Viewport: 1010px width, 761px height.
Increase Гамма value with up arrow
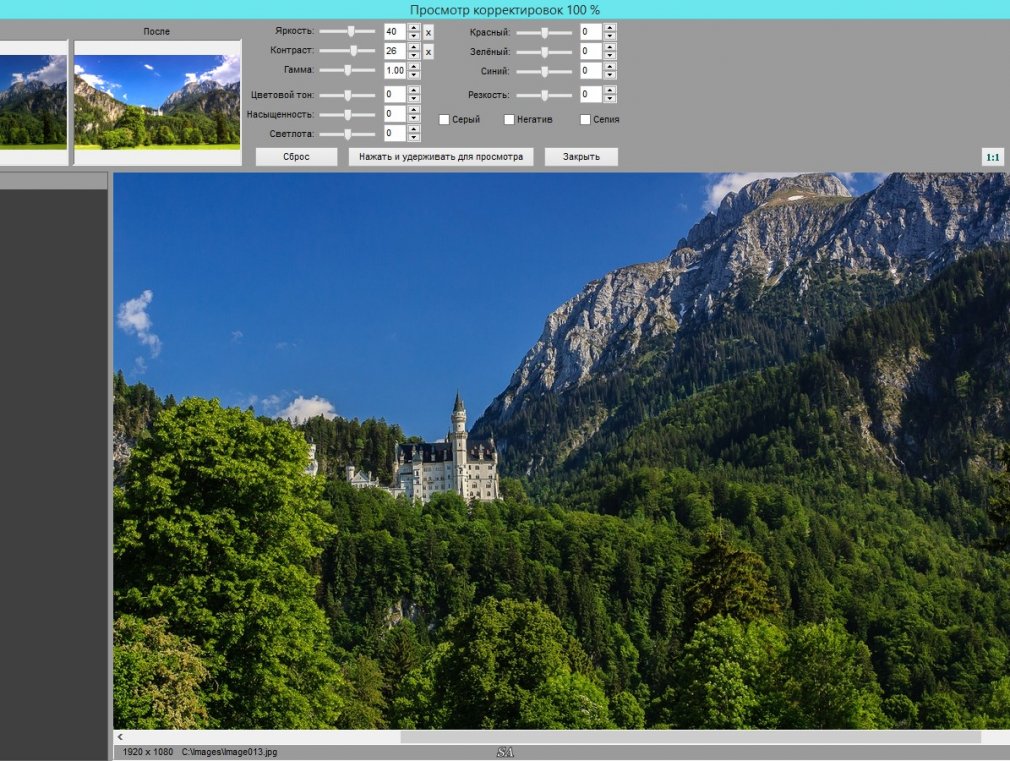[x=414, y=66]
